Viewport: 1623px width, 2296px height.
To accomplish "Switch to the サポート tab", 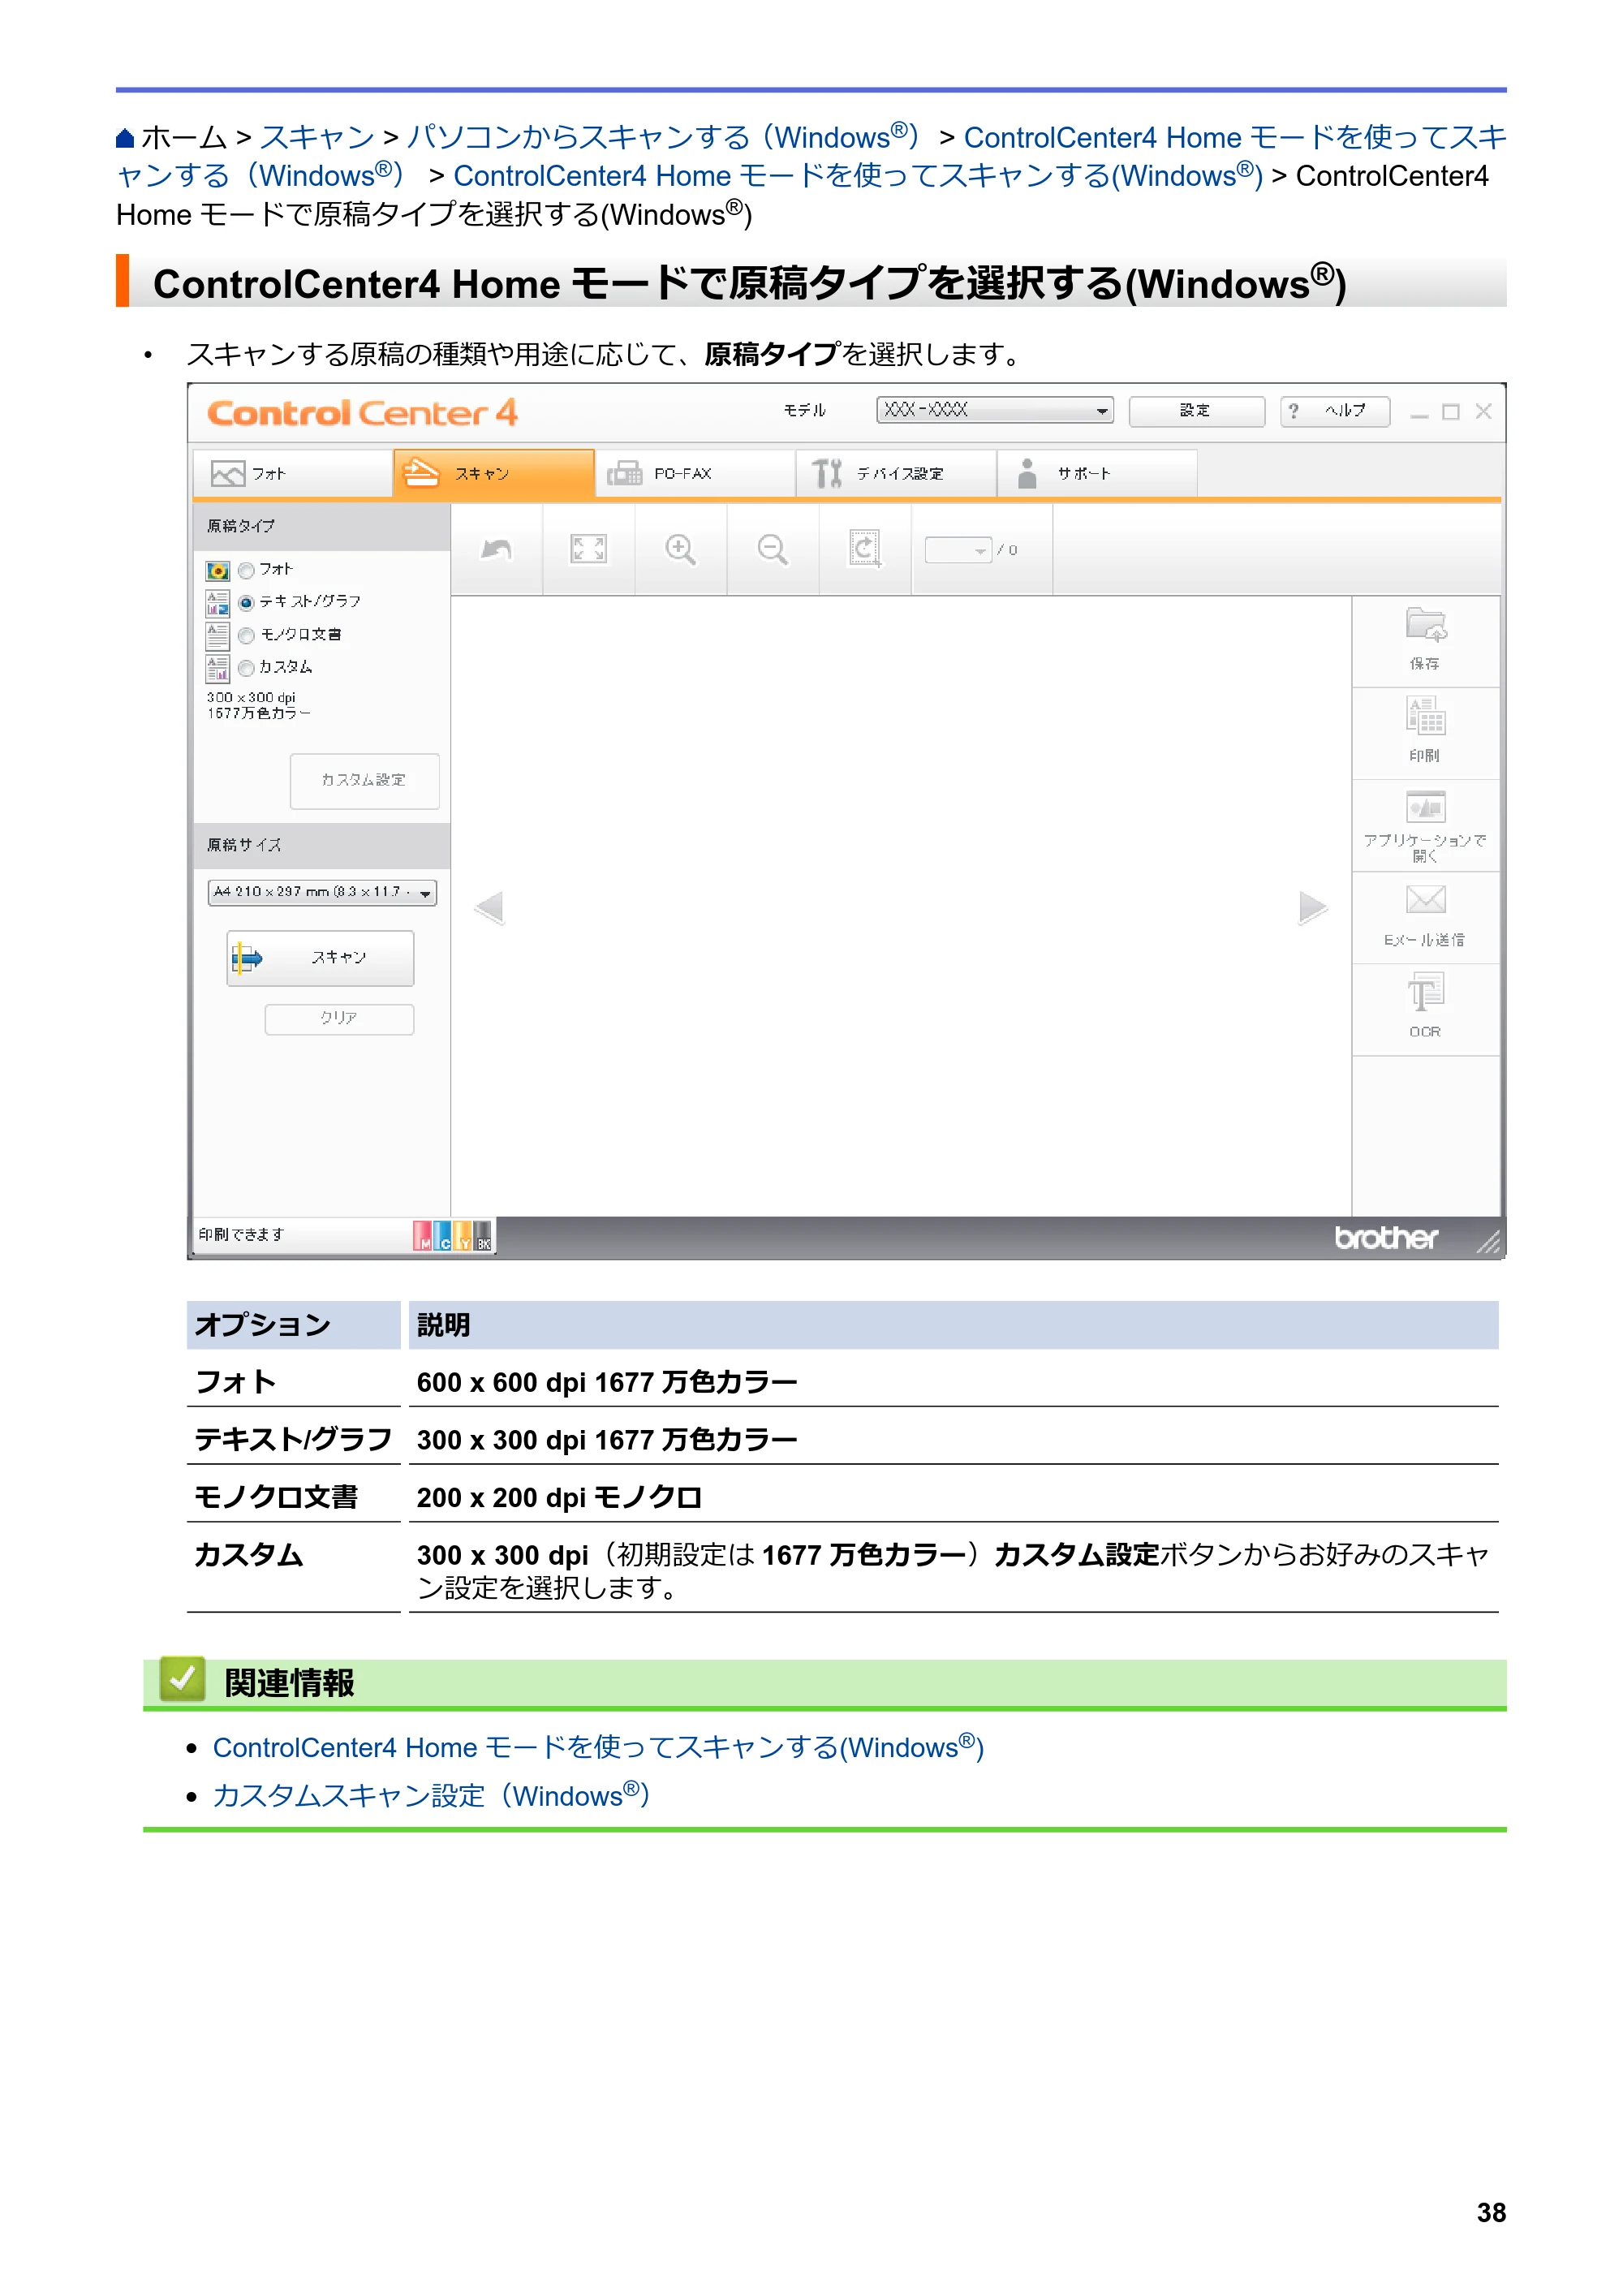I will point(1097,473).
